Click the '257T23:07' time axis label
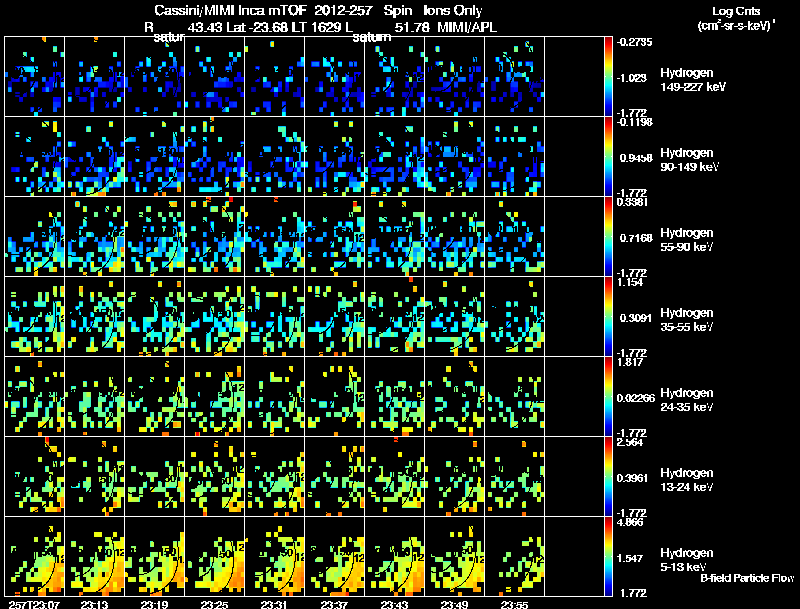Screen dimensions: 800x609 34,604
